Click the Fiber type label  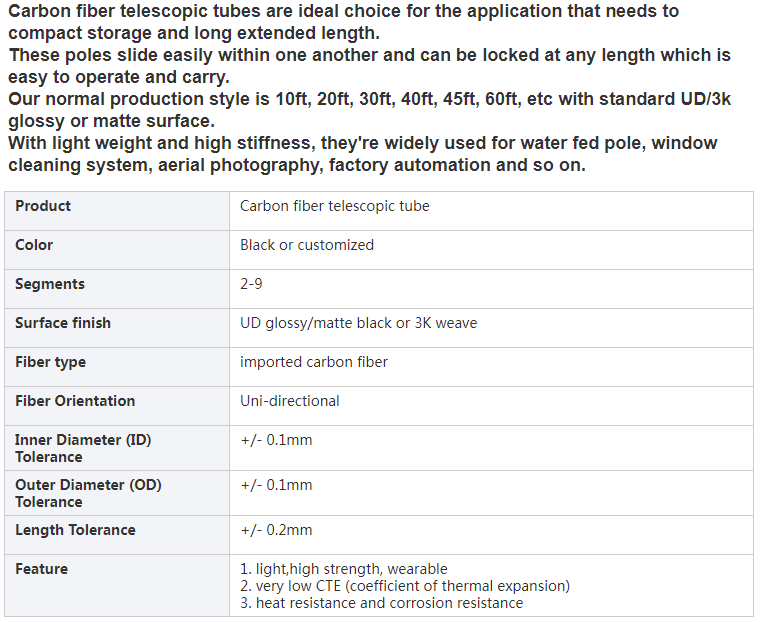[x=51, y=362]
